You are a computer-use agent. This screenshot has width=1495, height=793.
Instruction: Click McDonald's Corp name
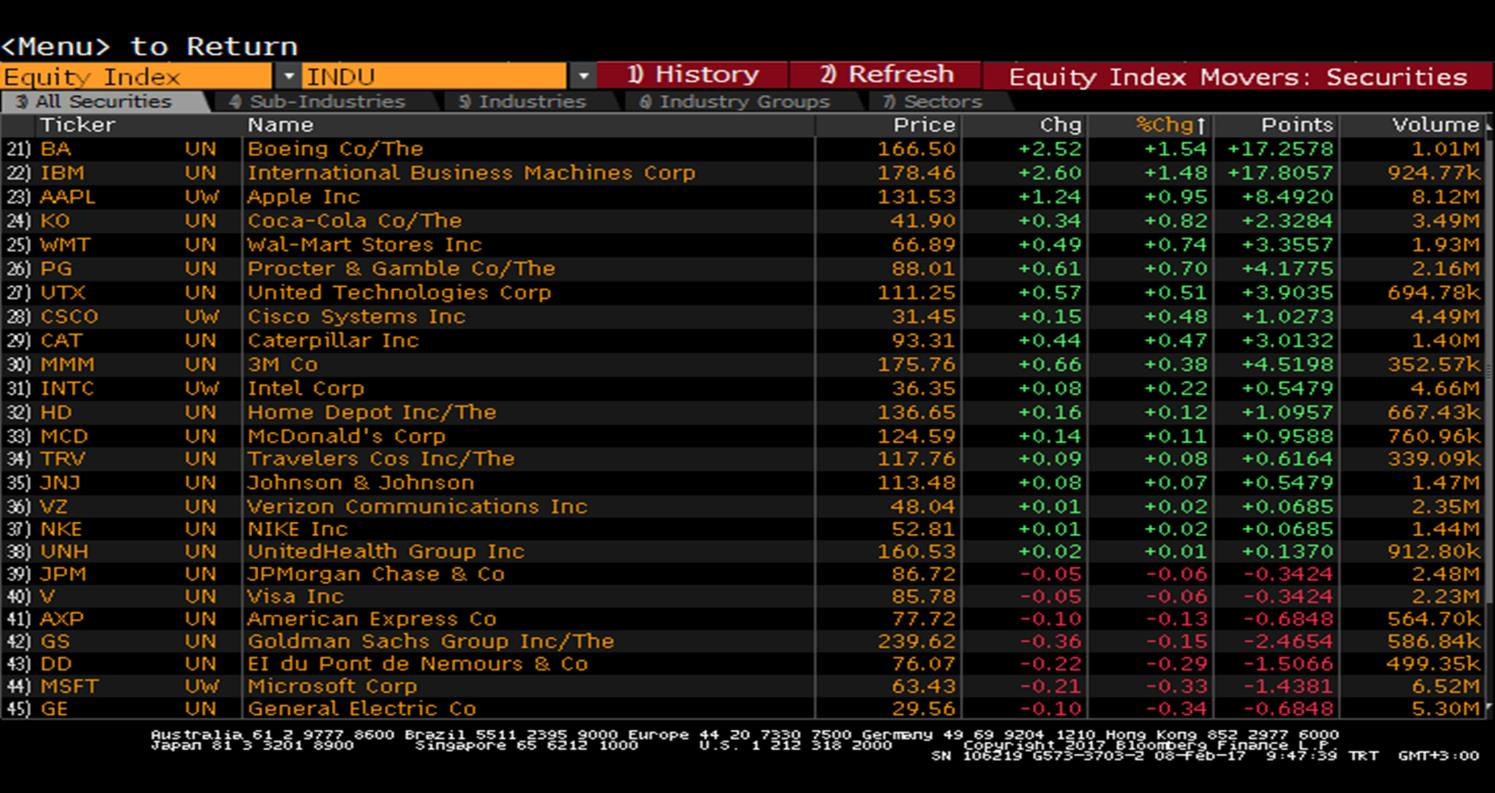(346, 436)
